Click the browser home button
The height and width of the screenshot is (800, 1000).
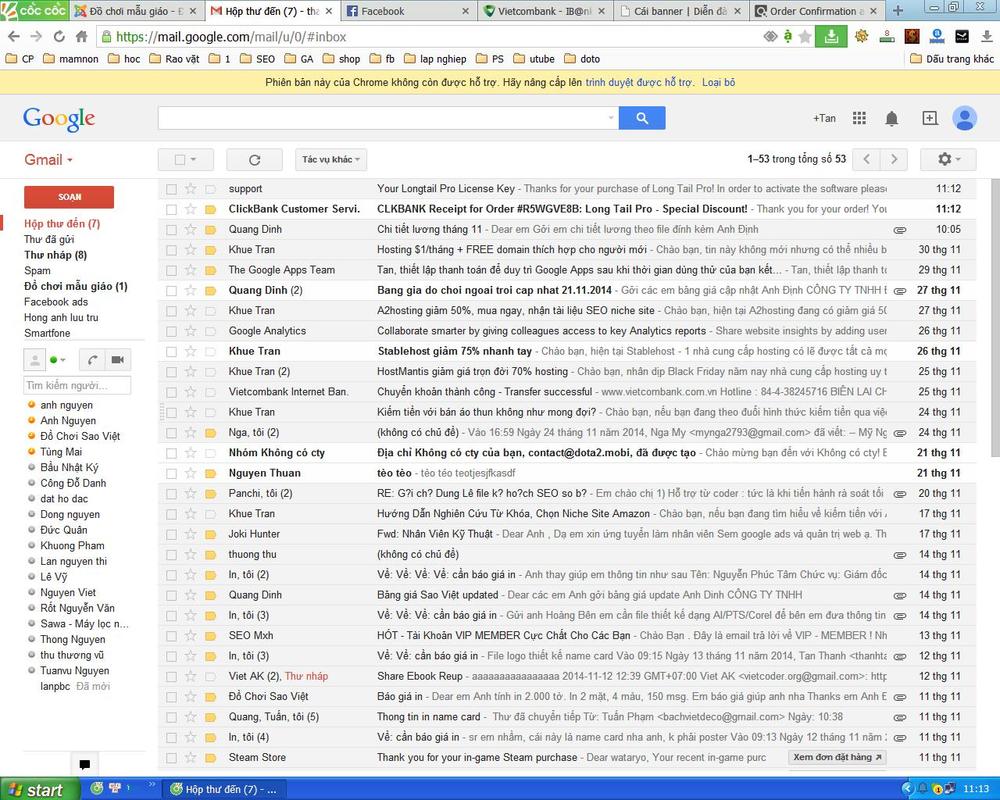click(81, 36)
